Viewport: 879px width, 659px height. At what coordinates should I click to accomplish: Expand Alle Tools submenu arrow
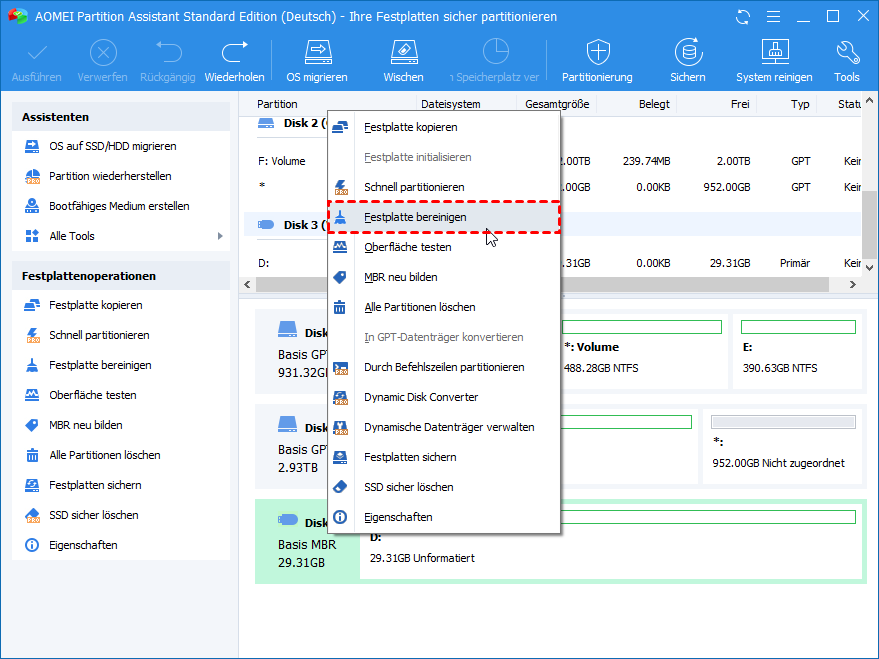220,236
